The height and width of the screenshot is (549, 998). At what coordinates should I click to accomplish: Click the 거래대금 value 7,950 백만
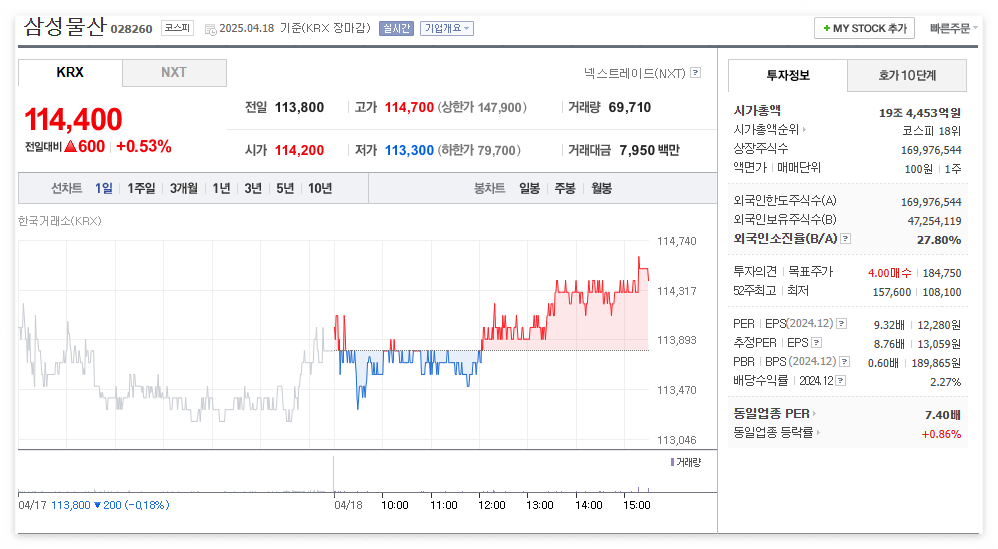649,150
